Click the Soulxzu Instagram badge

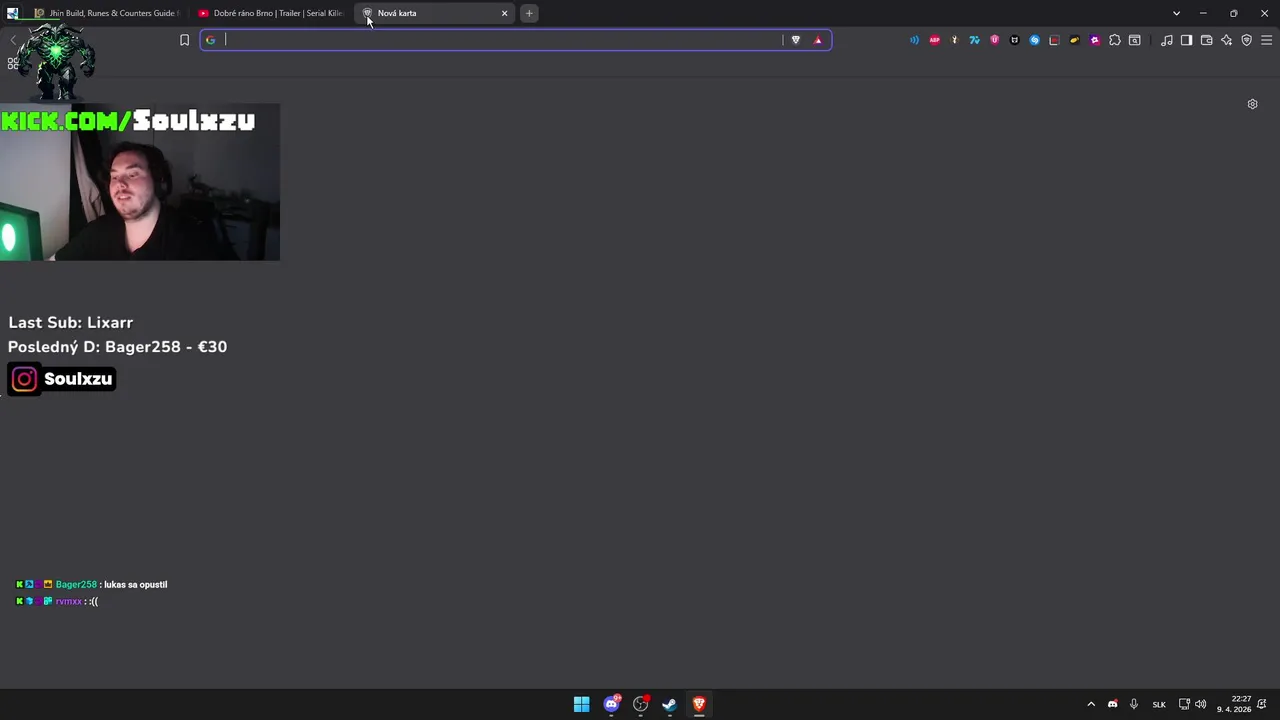click(x=62, y=379)
